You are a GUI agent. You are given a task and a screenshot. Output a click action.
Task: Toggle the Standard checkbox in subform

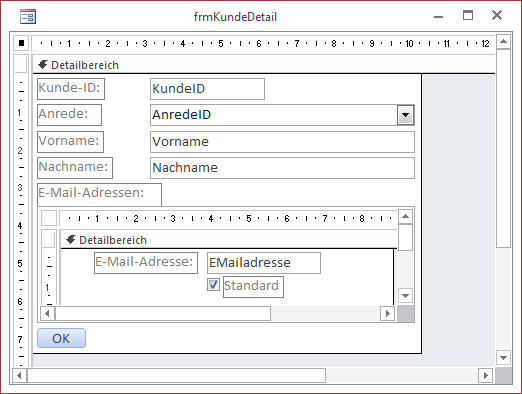213,285
